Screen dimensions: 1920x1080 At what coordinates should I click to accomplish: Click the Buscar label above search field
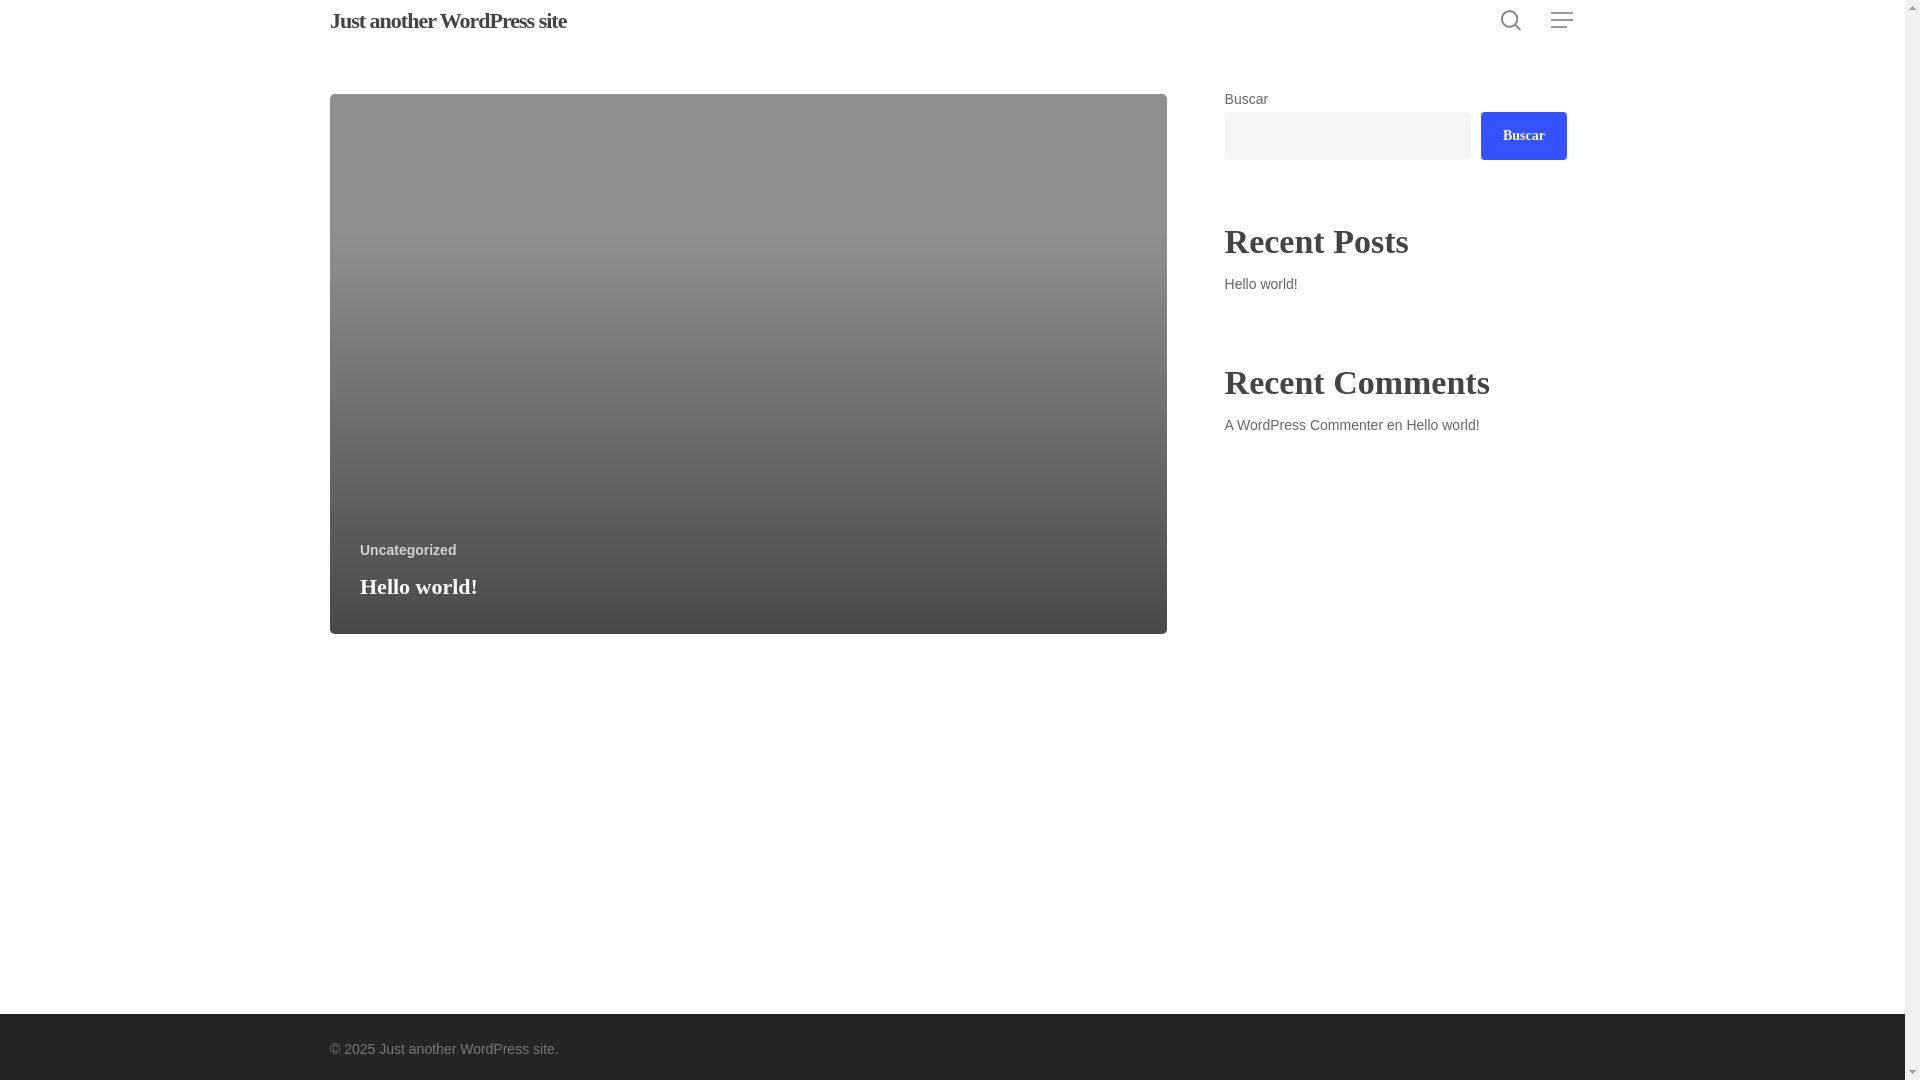coord(1246,99)
